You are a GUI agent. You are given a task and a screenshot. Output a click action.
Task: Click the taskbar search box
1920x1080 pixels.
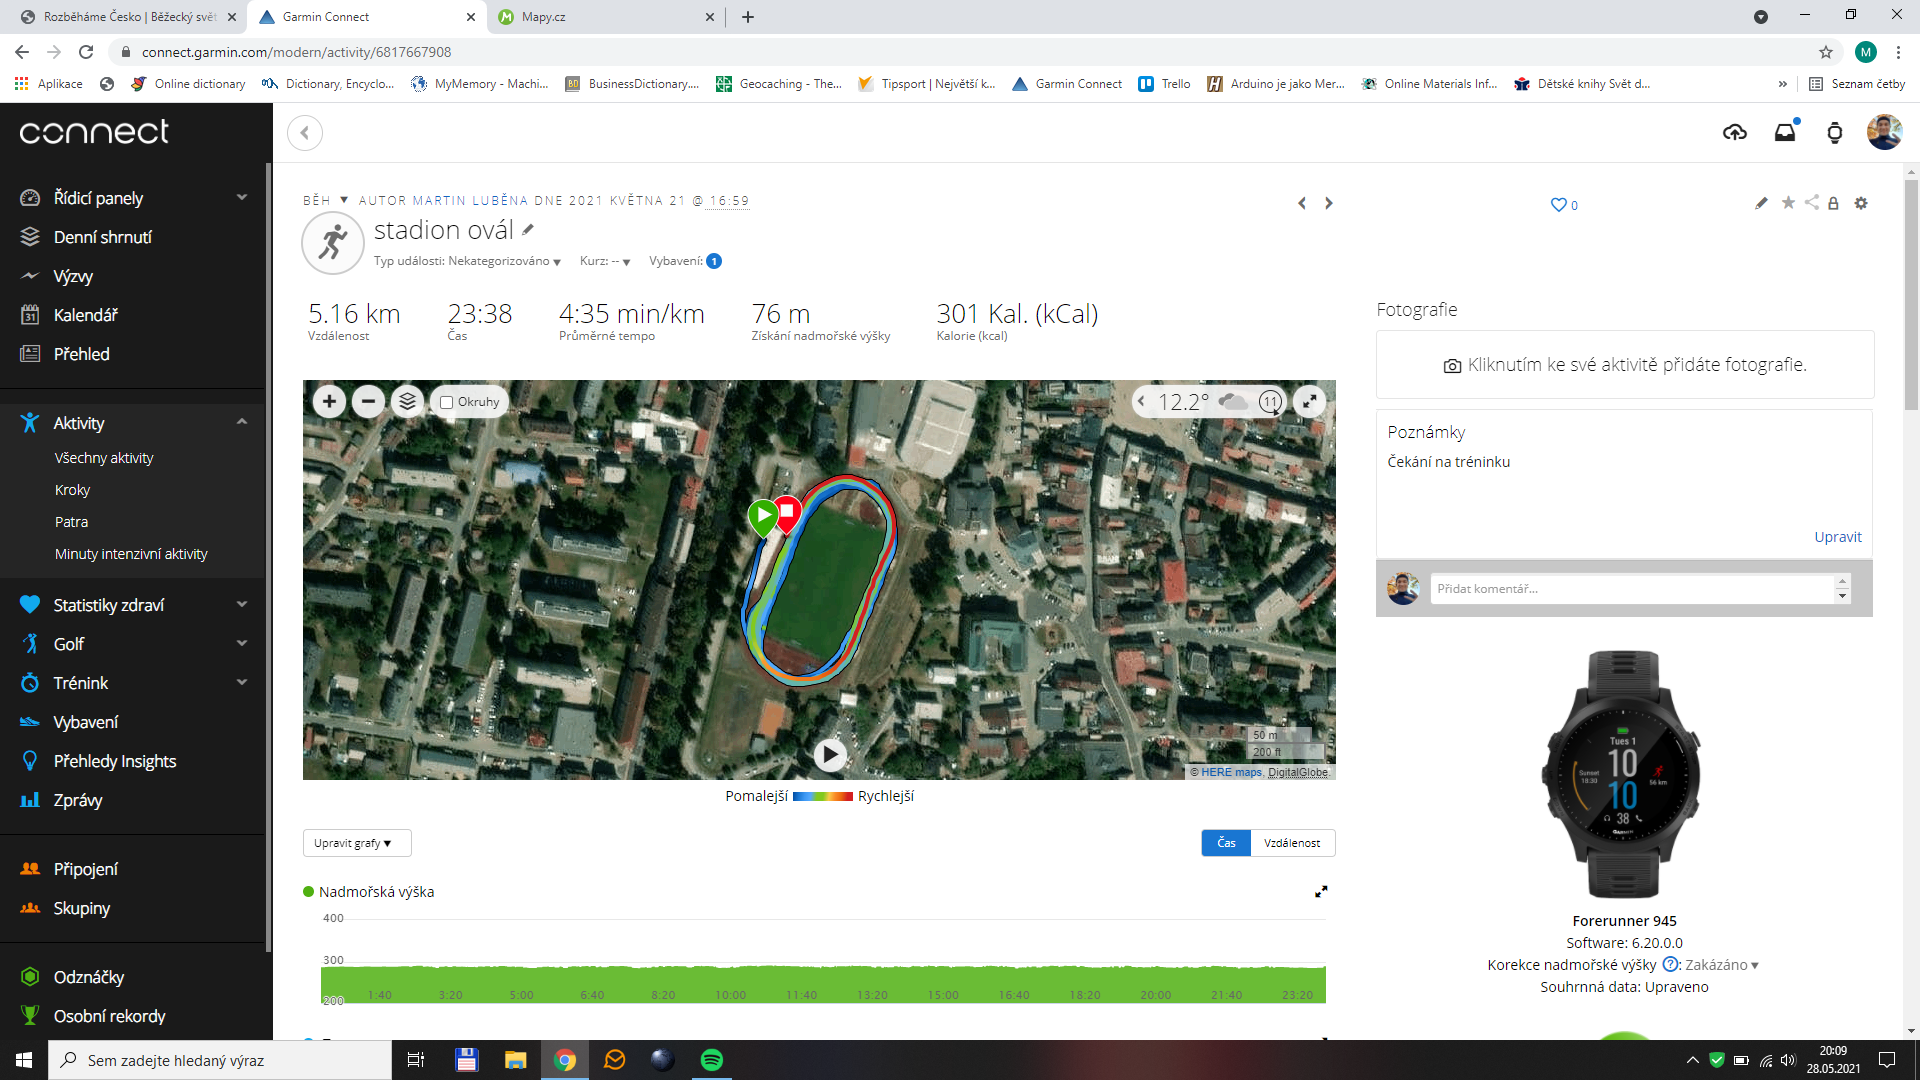(x=220, y=1060)
